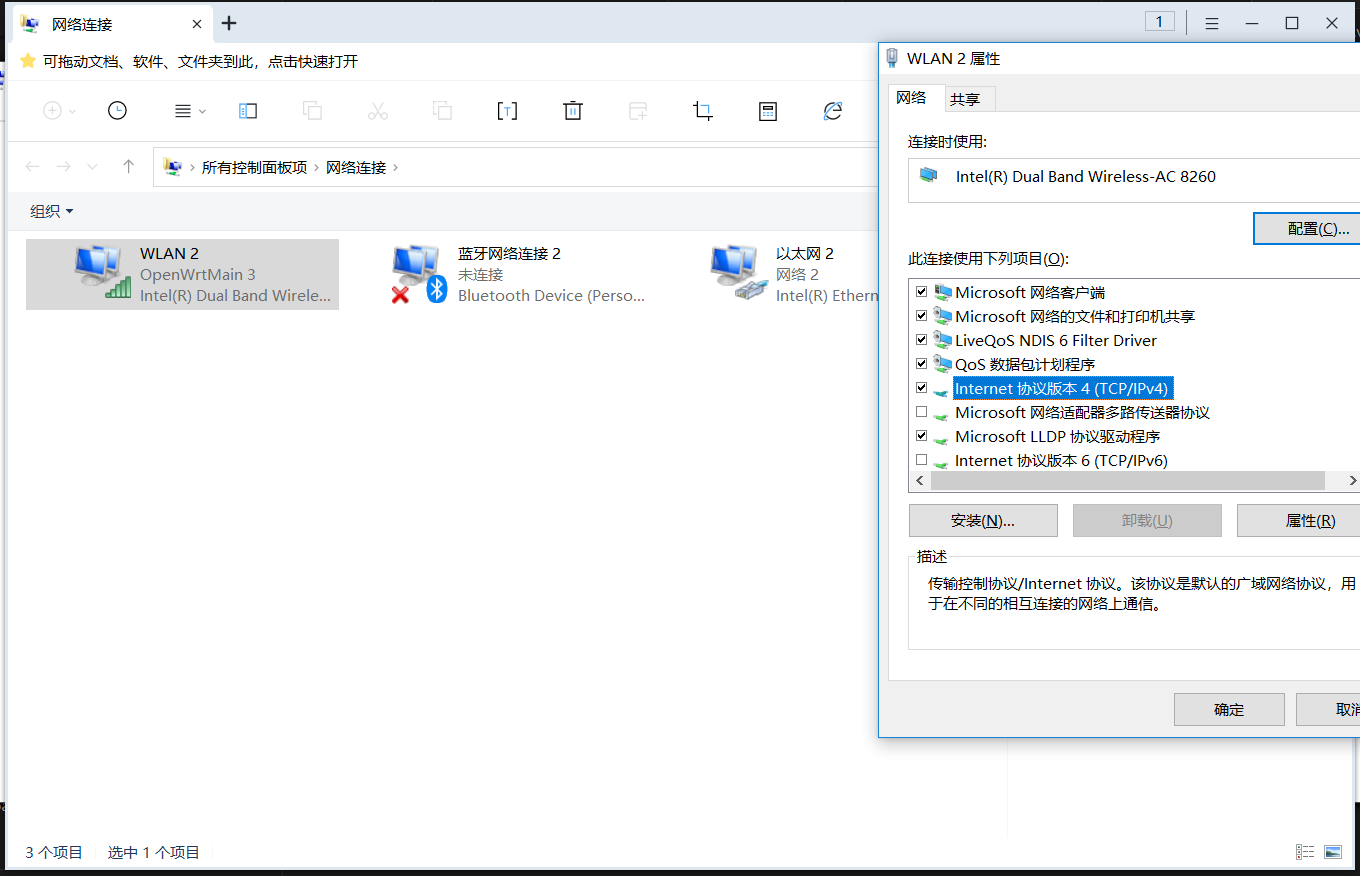The height and width of the screenshot is (876, 1360).
Task: Open the recent locations dropdown arrow
Action: tap(93, 167)
